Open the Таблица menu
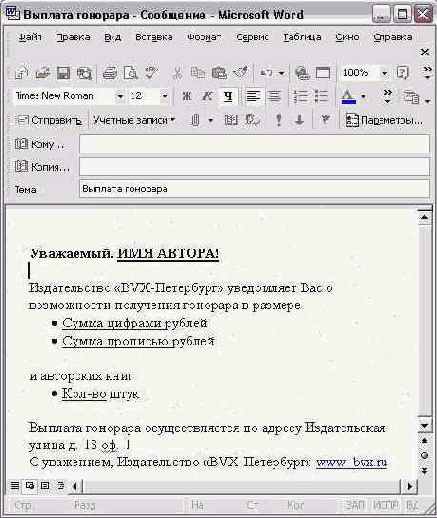Image resolution: width=437 pixels, height=518 pixels. [x=302, y=37]
